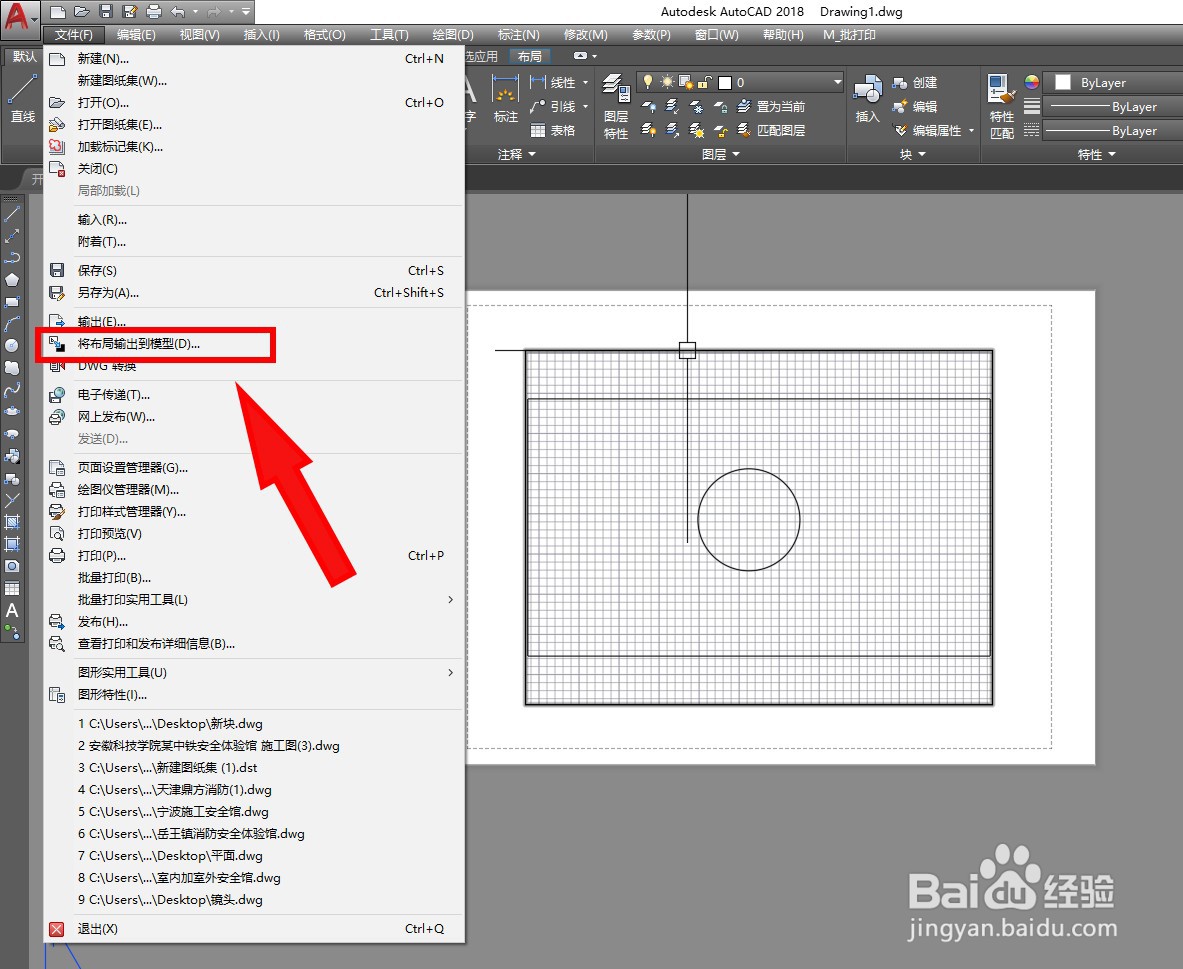Click the Make Current layer icon
This screenshot has height=969, width=1183.
pyautogui.click(x=744, y=106)
